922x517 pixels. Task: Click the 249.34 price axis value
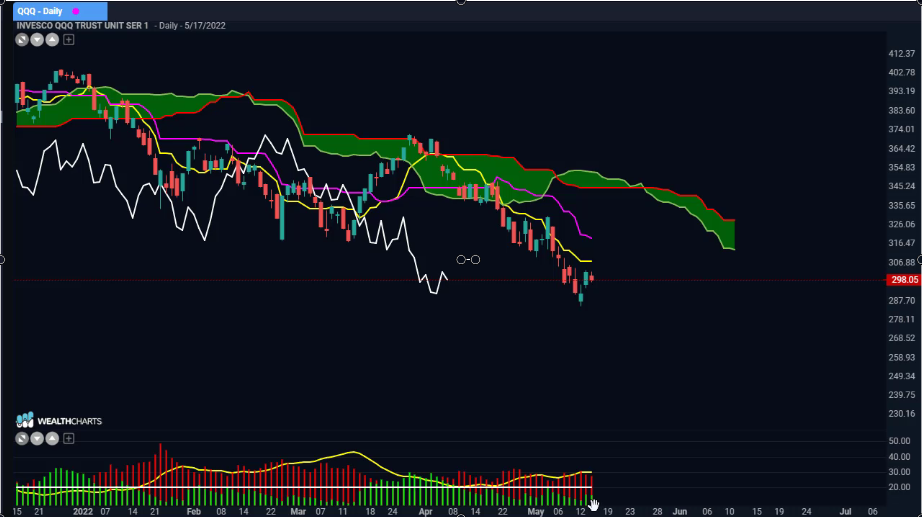(x=901, y=376)
